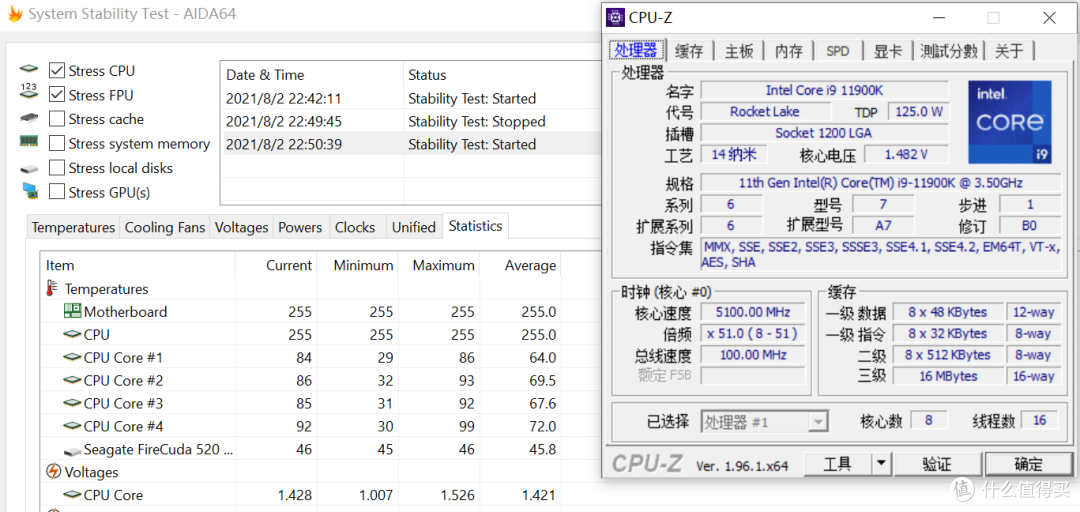This screenshot has width=1080, height=512.
Task: Click the Intel Core i9 logo in CPU-Z
Action: tap(1010, 122)
